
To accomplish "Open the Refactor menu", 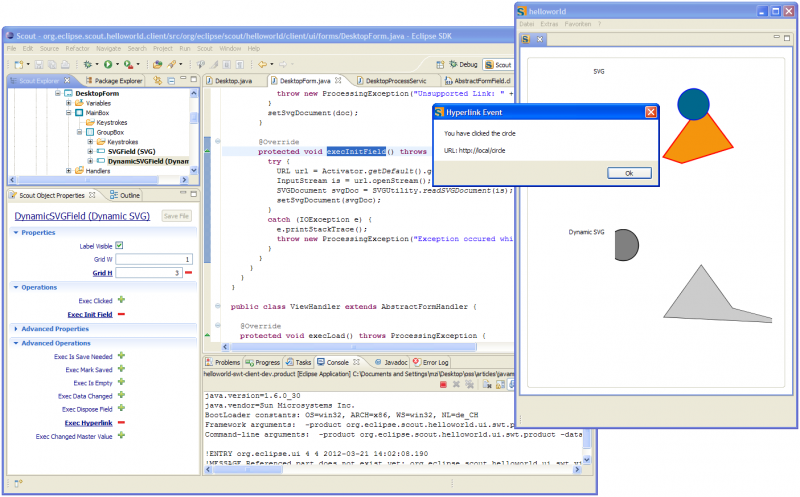I will pos(77,48).
